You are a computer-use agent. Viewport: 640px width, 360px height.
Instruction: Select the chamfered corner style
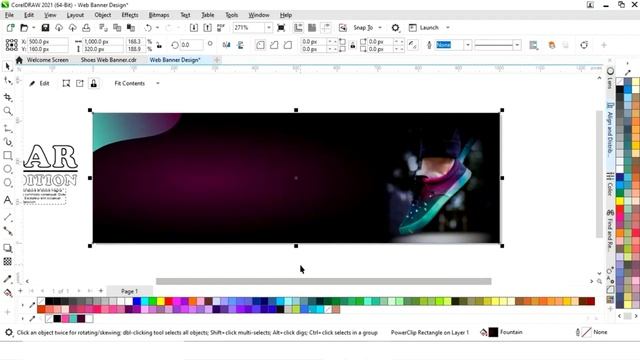coord(288,45)
